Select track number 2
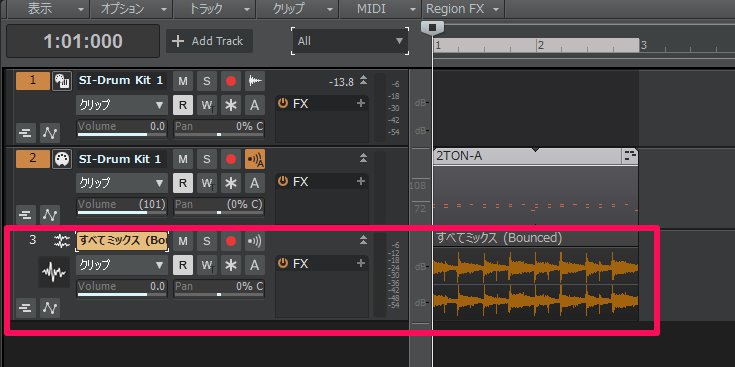 coord(32,159)
